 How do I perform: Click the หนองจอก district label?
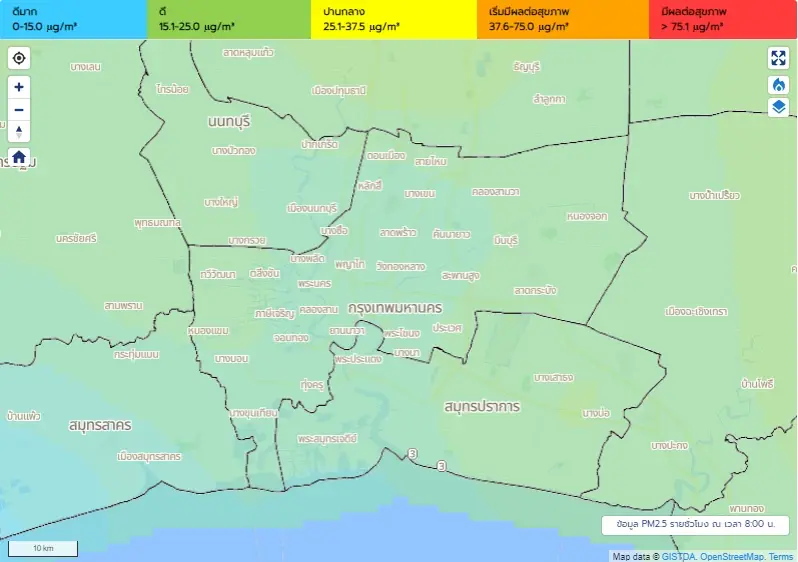click(x=587, y=216)
